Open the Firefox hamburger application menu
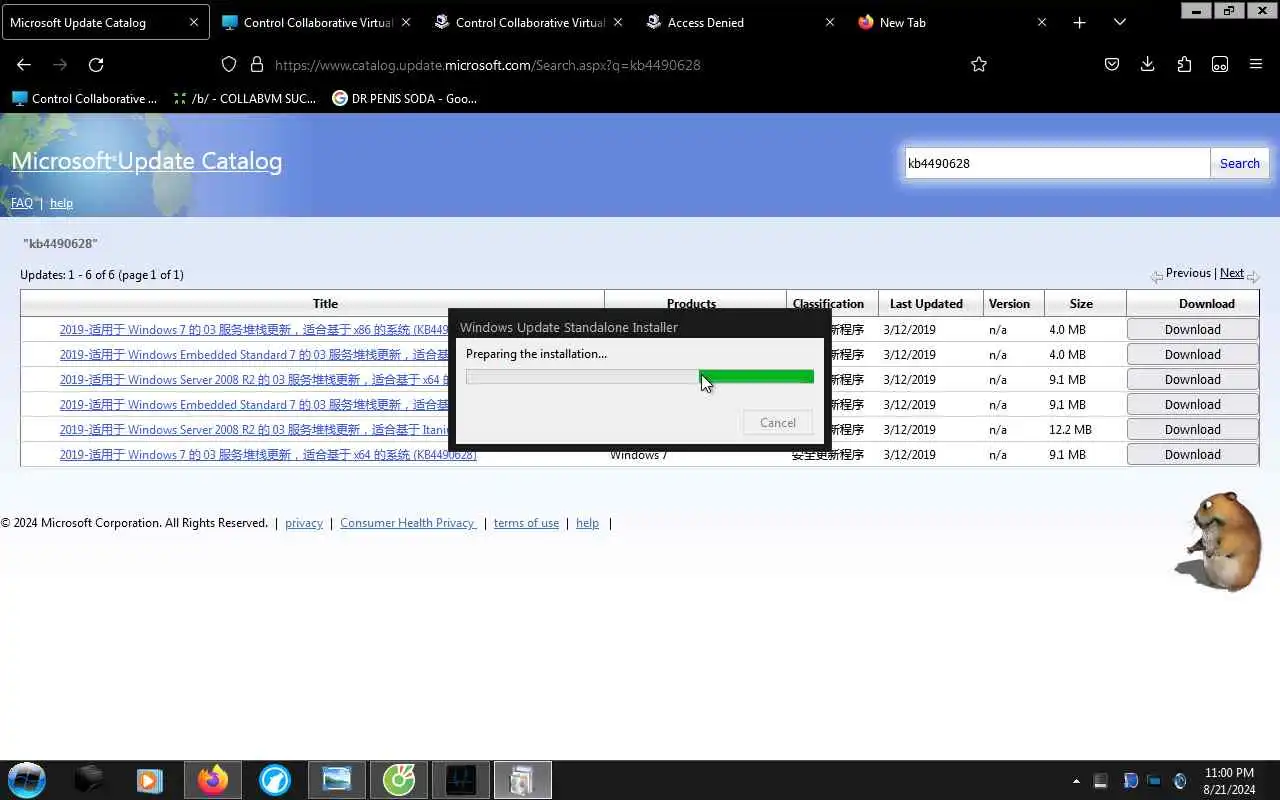The width and height of the screenshot is (1280, 800). 1256,64
